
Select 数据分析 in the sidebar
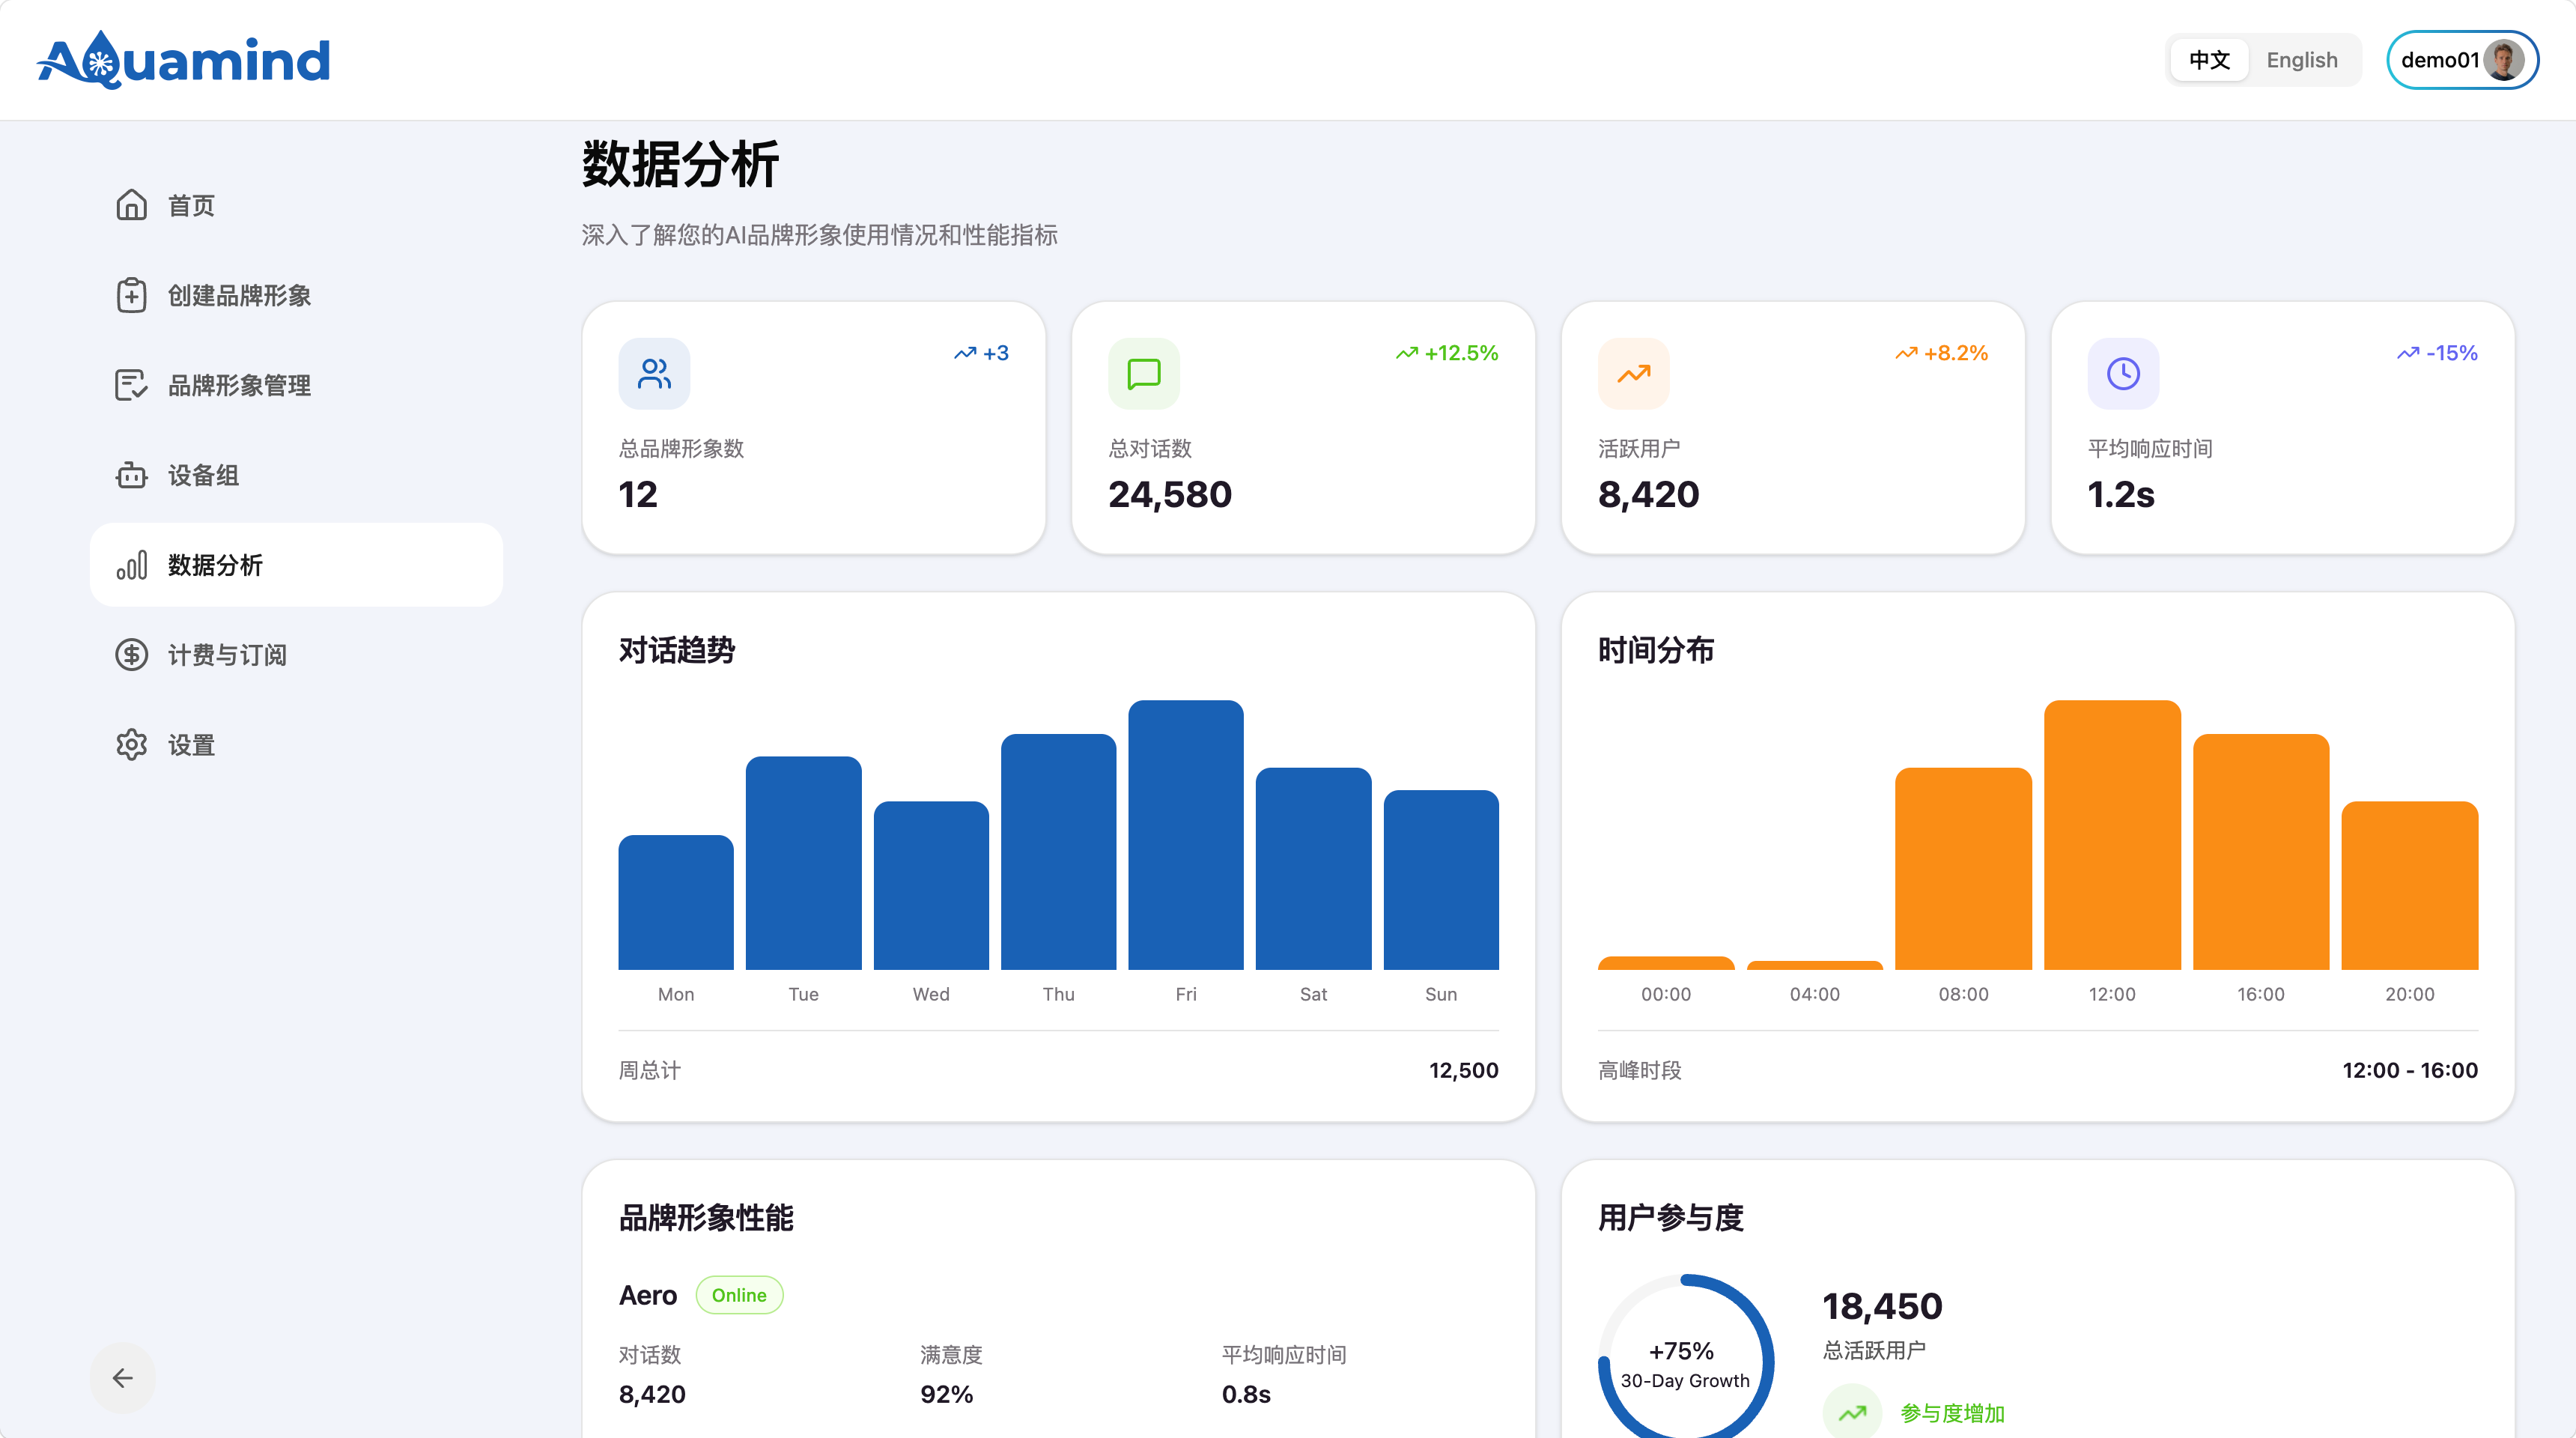point(296,565)
